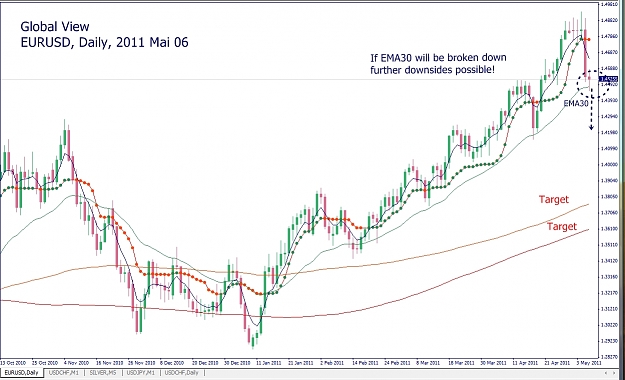Viewport: 625px width, 380px height.
Task: Open the USDCHF,M1 chart tab
Action: tap(63, 373)
